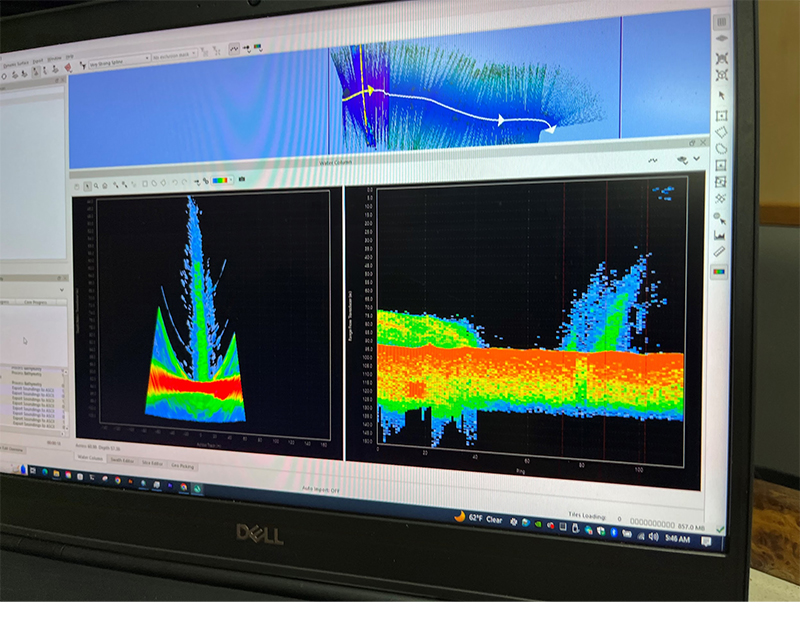Click the layers icon in right toolbar
The width and height of the screenshot is (800, 618).
coord(721,38)
